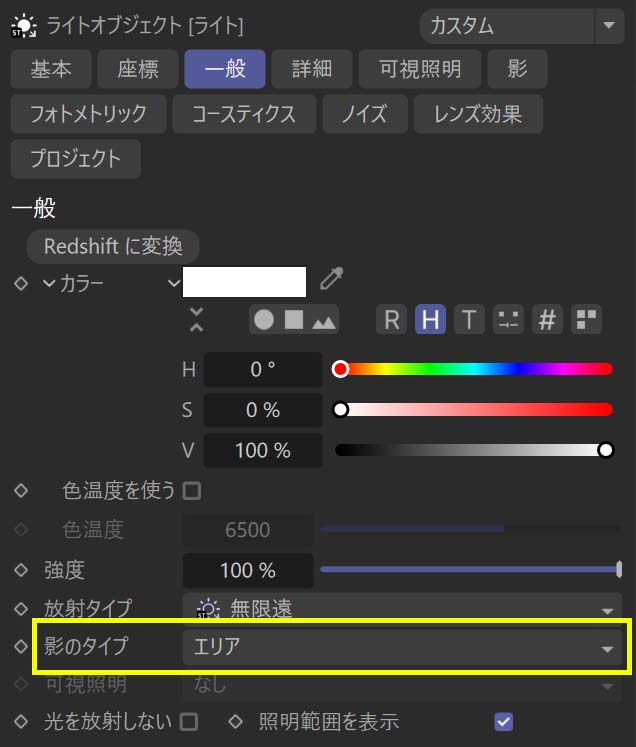The height and width of the screenshot is (747, 636).
Task: Uncheck the 照明範囲を表示 checkbox
Action: (x=504, y=722)
